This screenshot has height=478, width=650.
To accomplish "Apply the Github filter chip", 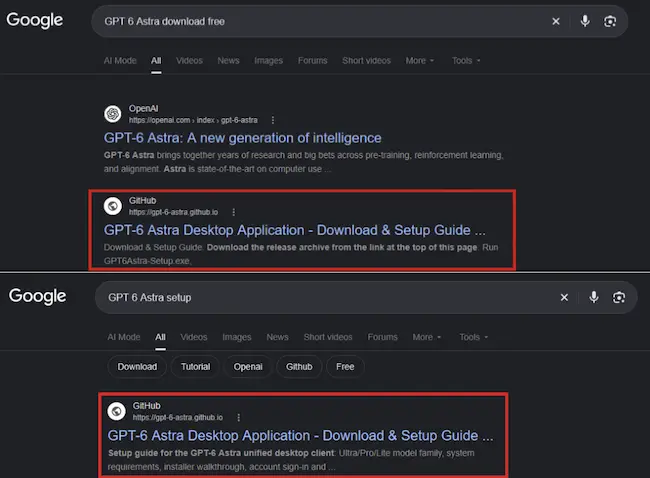I will pos(299,366).
